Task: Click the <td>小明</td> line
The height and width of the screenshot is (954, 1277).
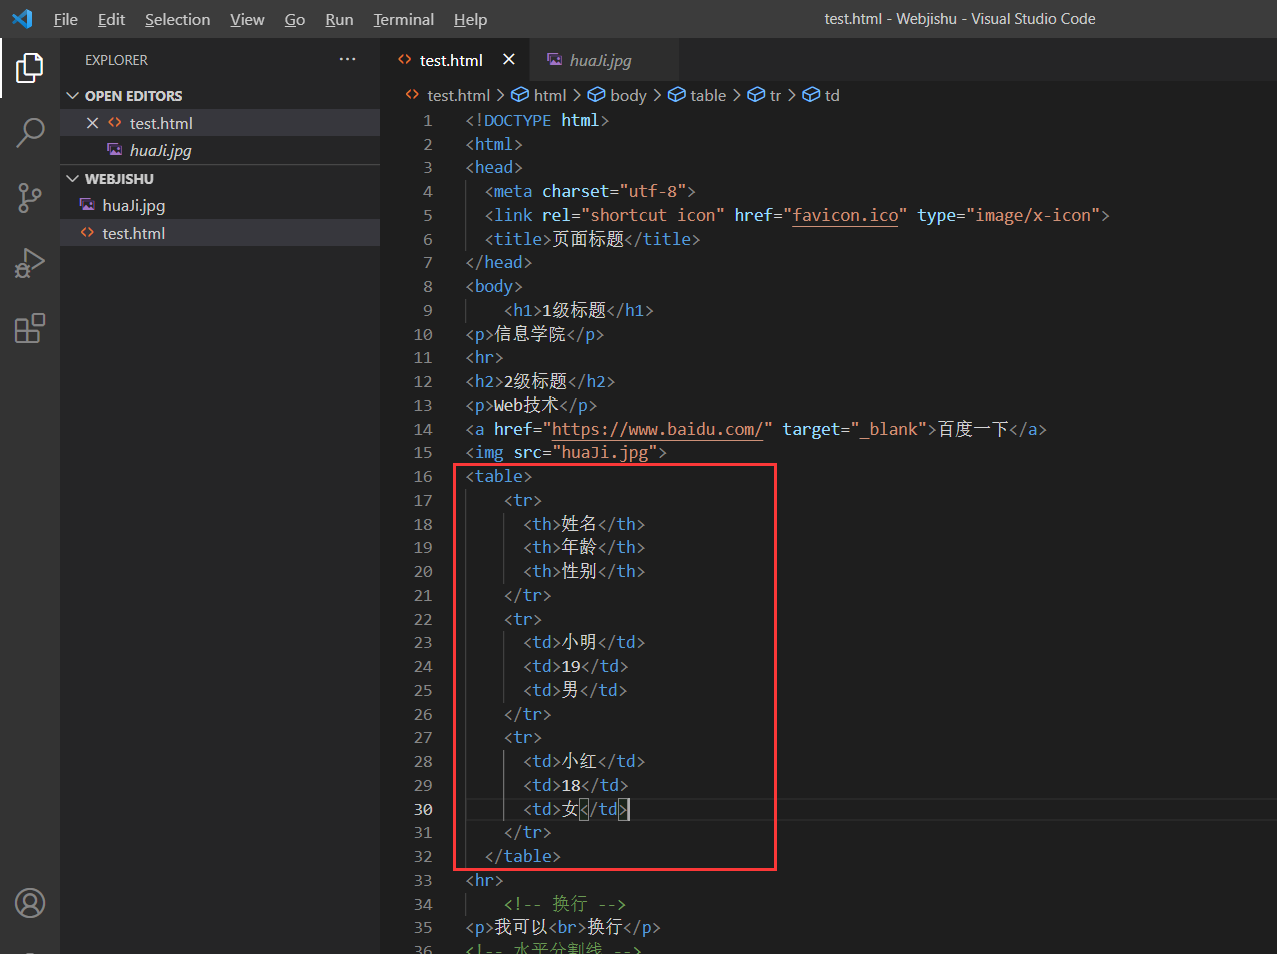Action: pyautogui.click(x=584, y=642)
